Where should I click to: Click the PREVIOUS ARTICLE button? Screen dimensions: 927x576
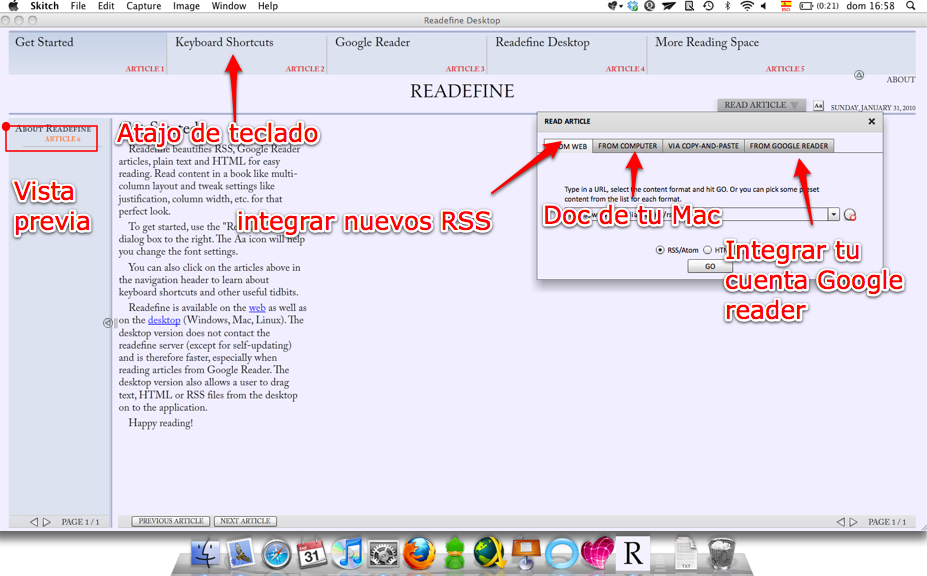(171, 522)
